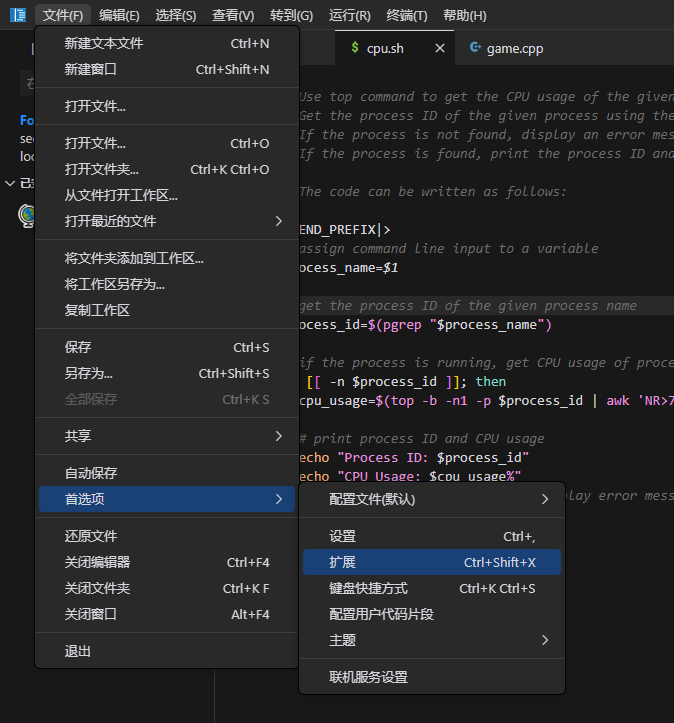Open 配置用户代码片段 from submenu
The width and height of the screenshot is (674, 723).
pos(432,614)
